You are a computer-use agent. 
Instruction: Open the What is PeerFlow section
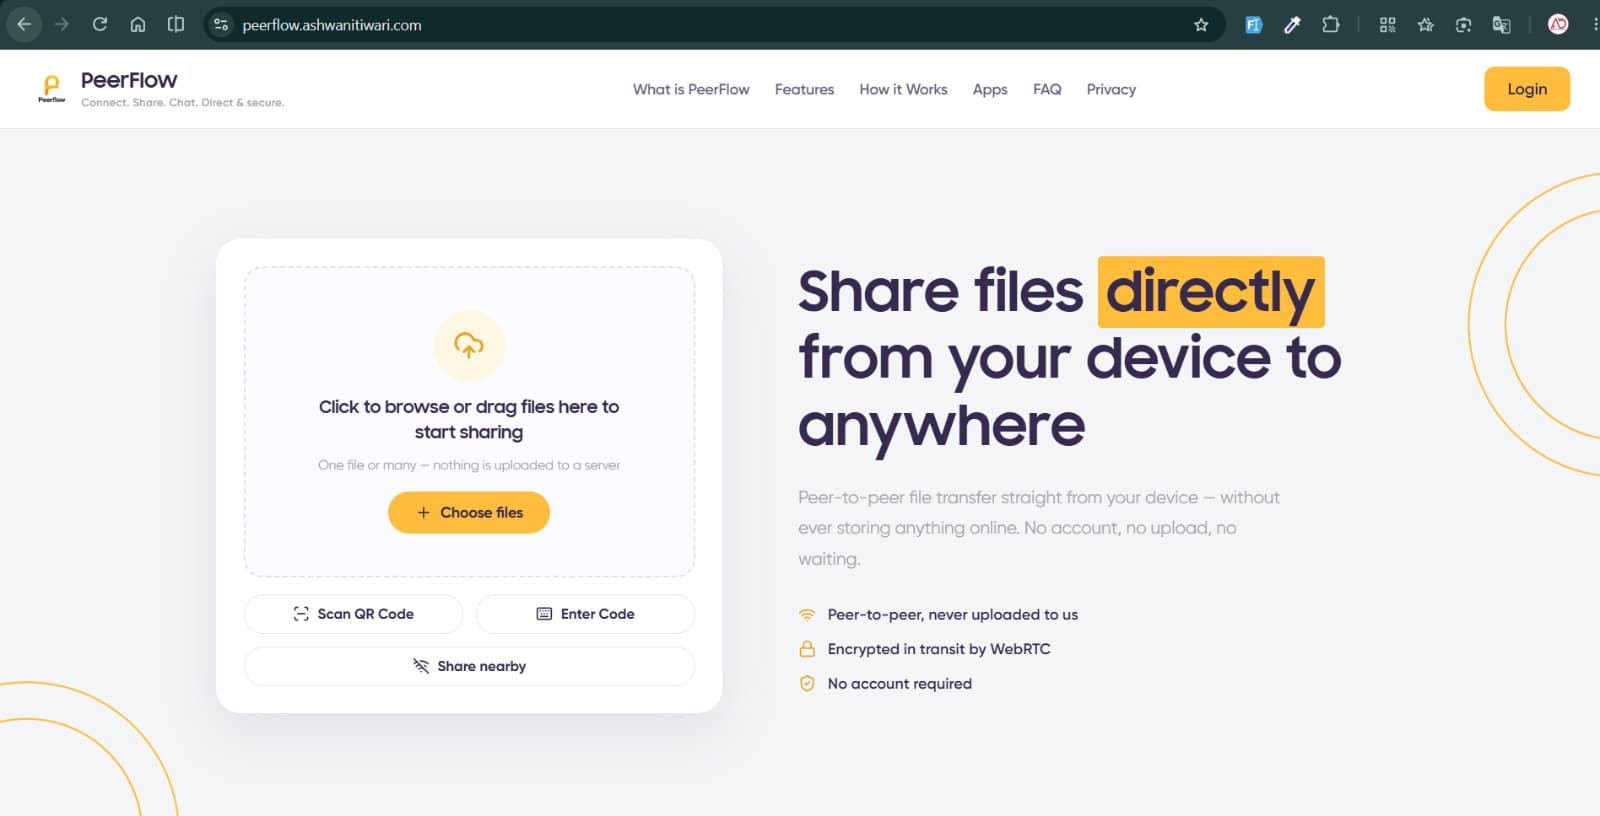[691, 89]
